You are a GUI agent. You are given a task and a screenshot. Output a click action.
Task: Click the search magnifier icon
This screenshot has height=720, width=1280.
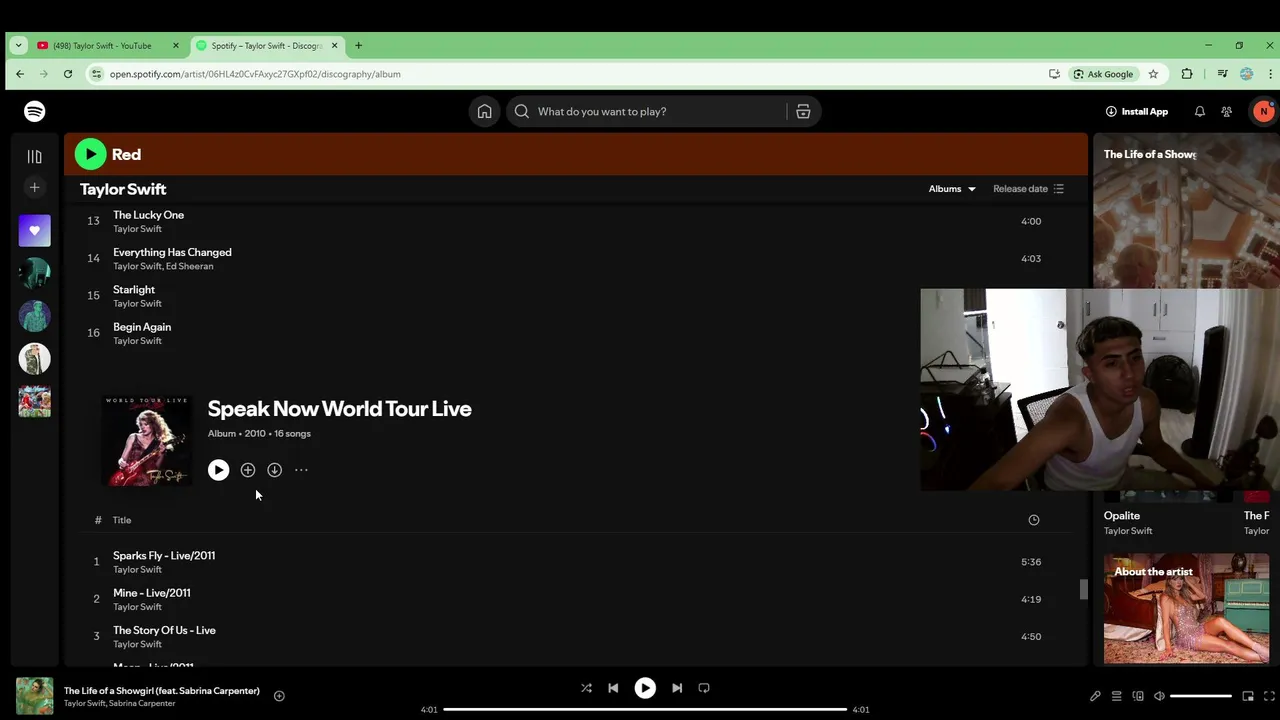(521, 111)
